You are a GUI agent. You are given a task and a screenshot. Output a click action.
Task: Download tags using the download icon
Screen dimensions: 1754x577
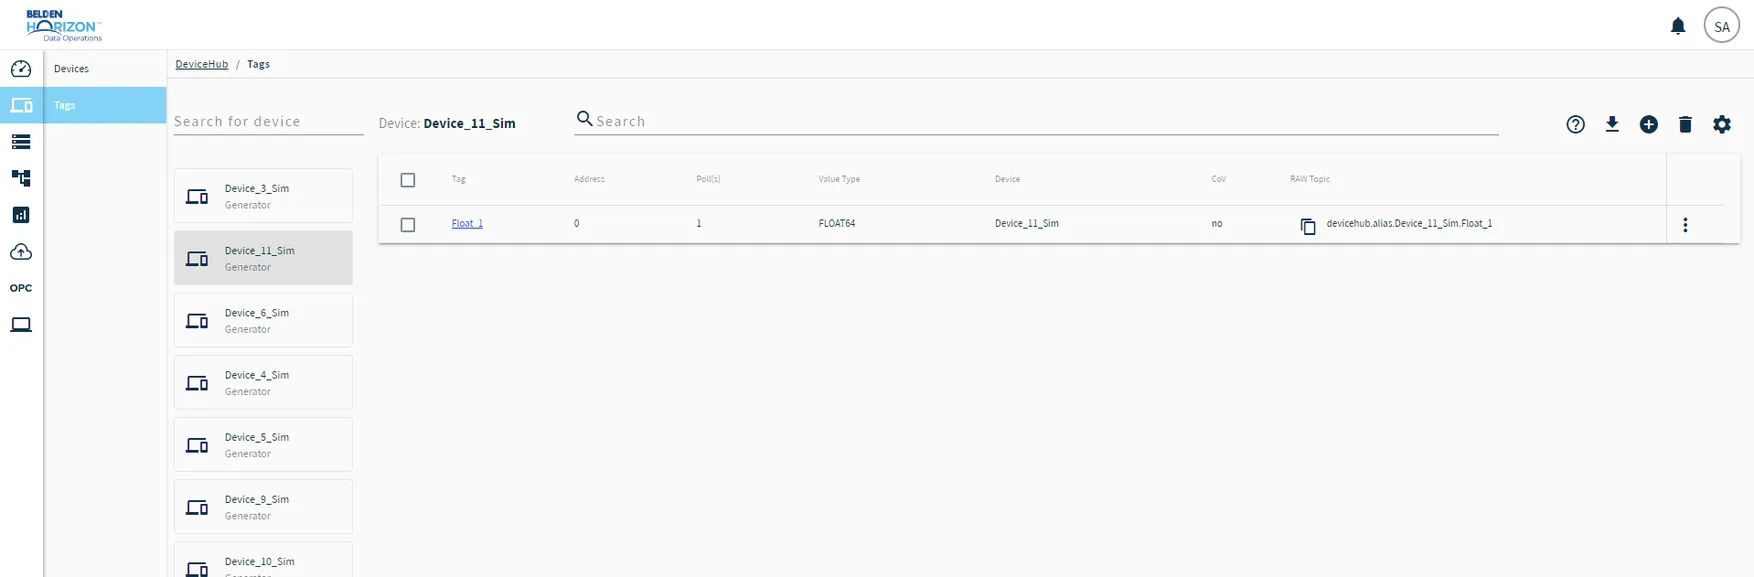tap(1612, 124)
